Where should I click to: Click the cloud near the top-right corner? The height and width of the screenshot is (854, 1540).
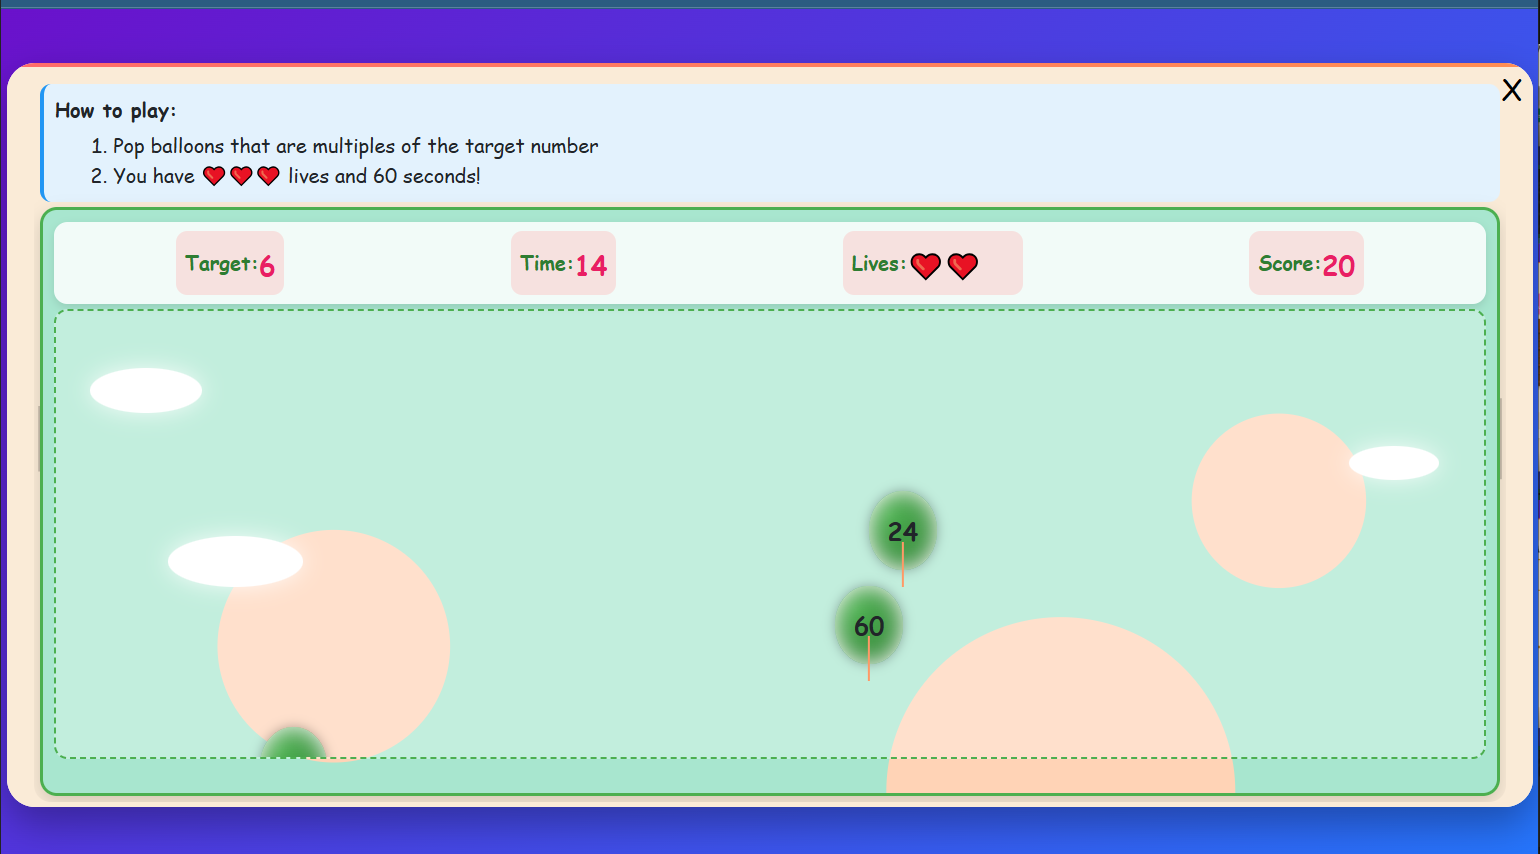coord(1394,464)
